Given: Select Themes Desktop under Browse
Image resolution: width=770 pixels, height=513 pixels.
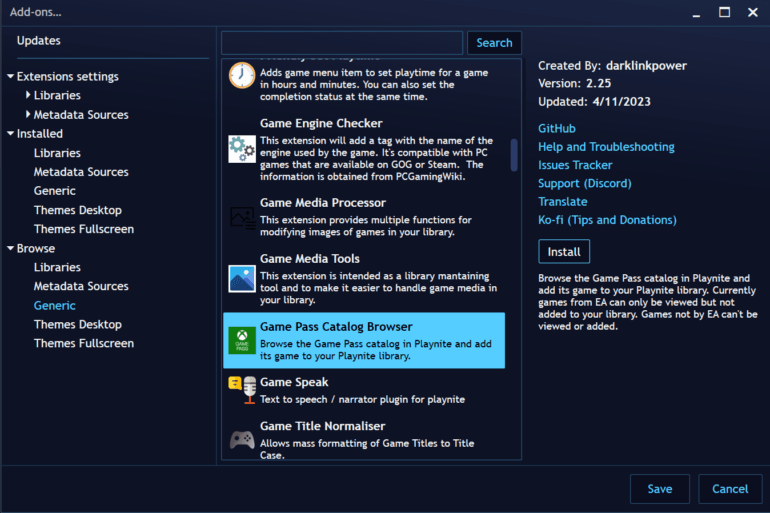Looking at the screenshot, I should [78, 324].
